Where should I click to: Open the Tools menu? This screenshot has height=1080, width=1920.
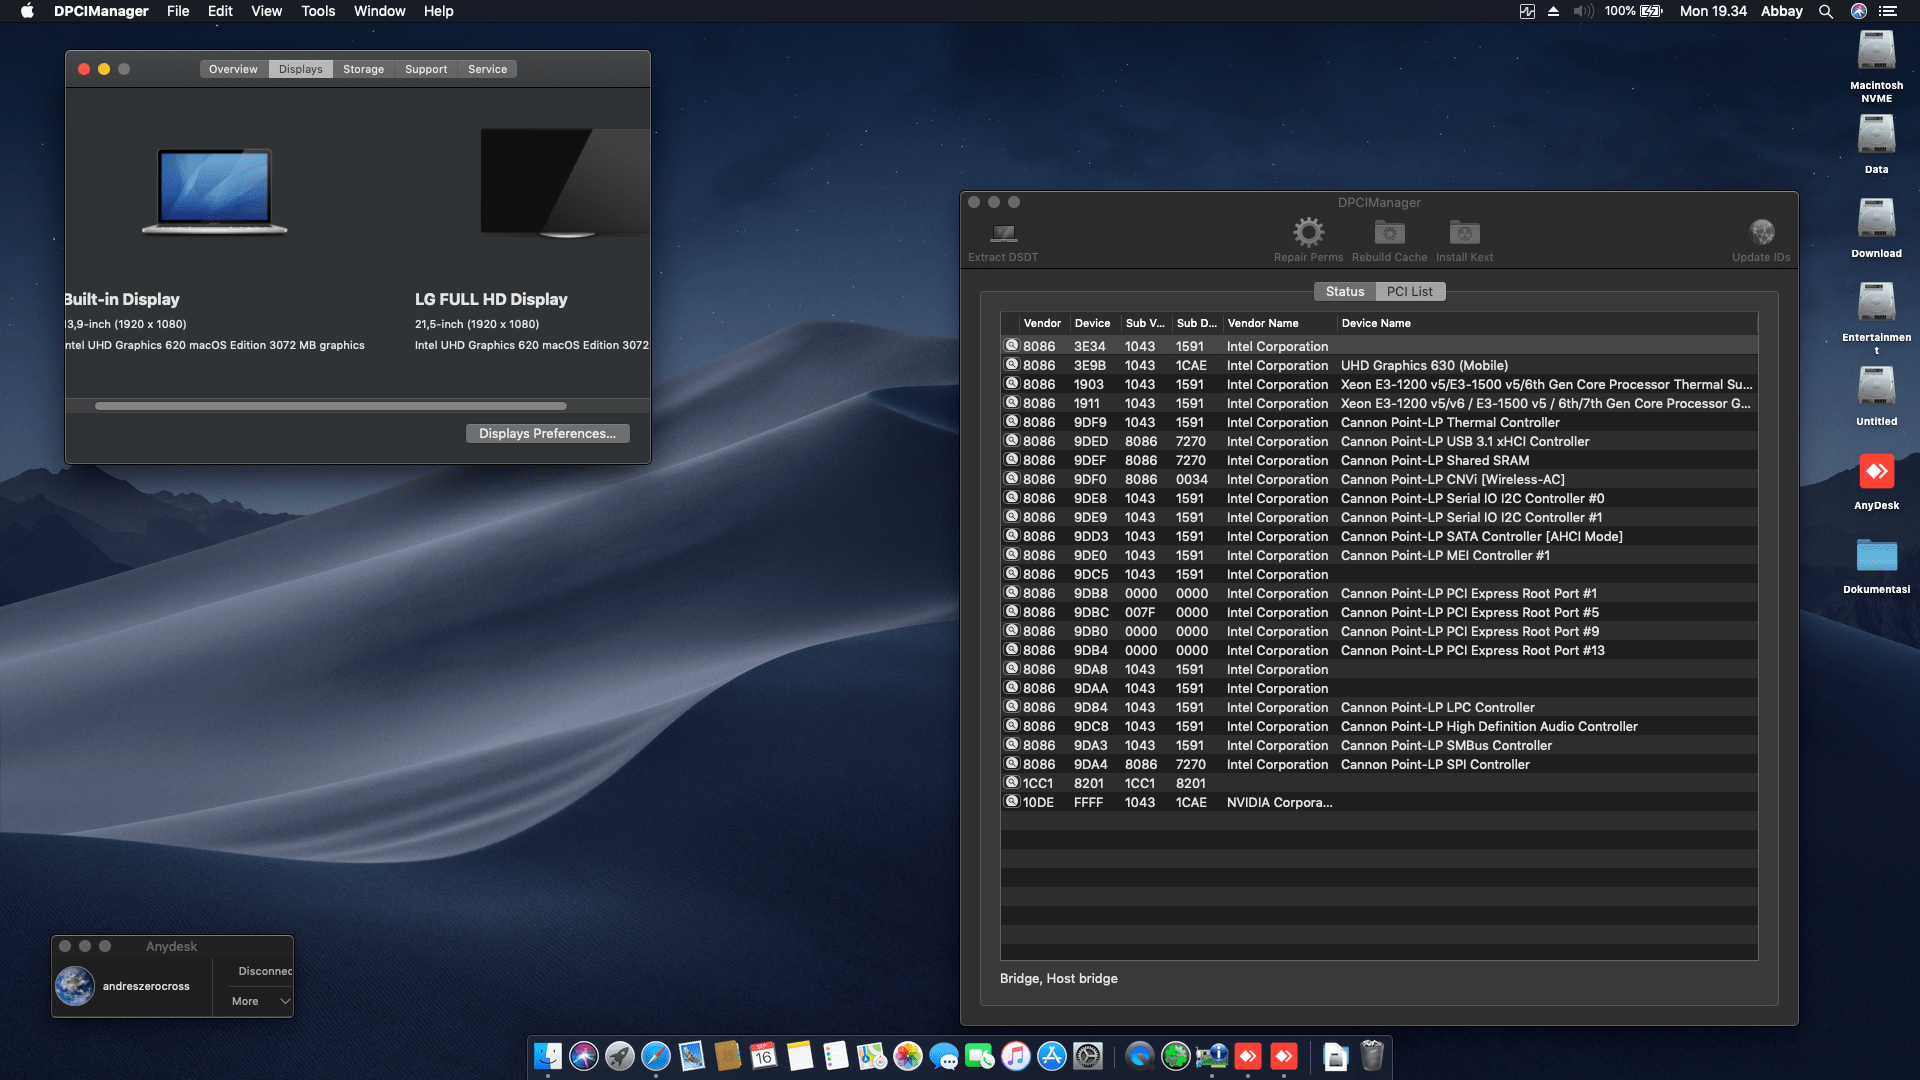point(318,11)
